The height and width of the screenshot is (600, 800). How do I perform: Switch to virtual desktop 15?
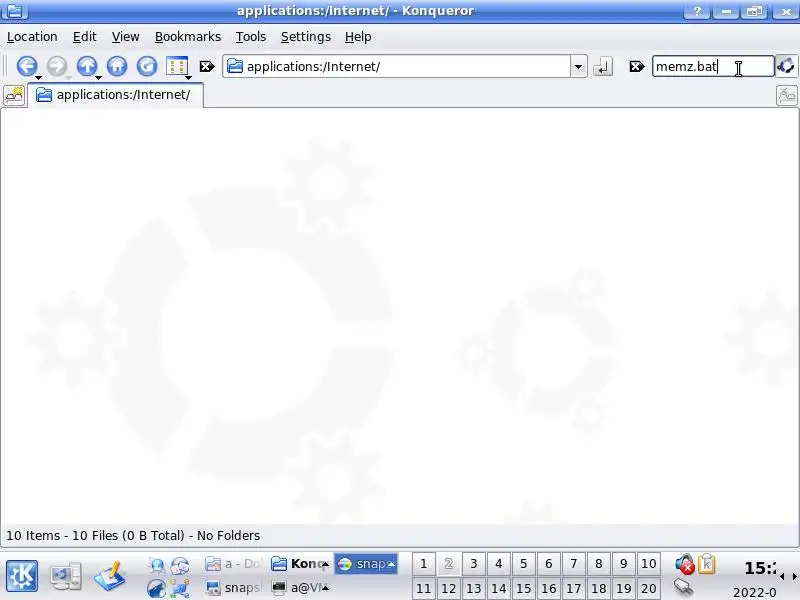[523, 588]
